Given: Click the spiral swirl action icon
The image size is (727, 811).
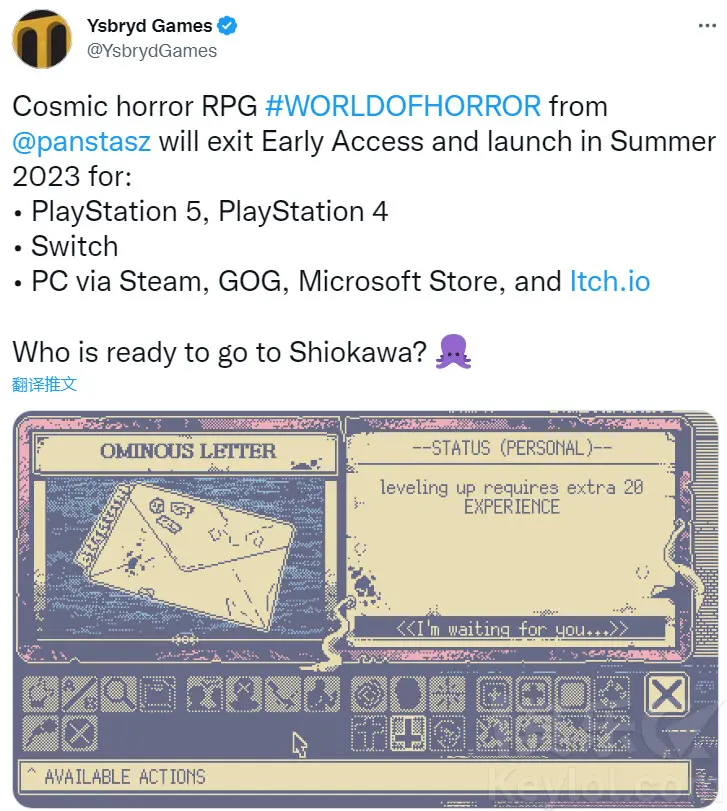Looking at the screenshot, I should coord(448,733).
